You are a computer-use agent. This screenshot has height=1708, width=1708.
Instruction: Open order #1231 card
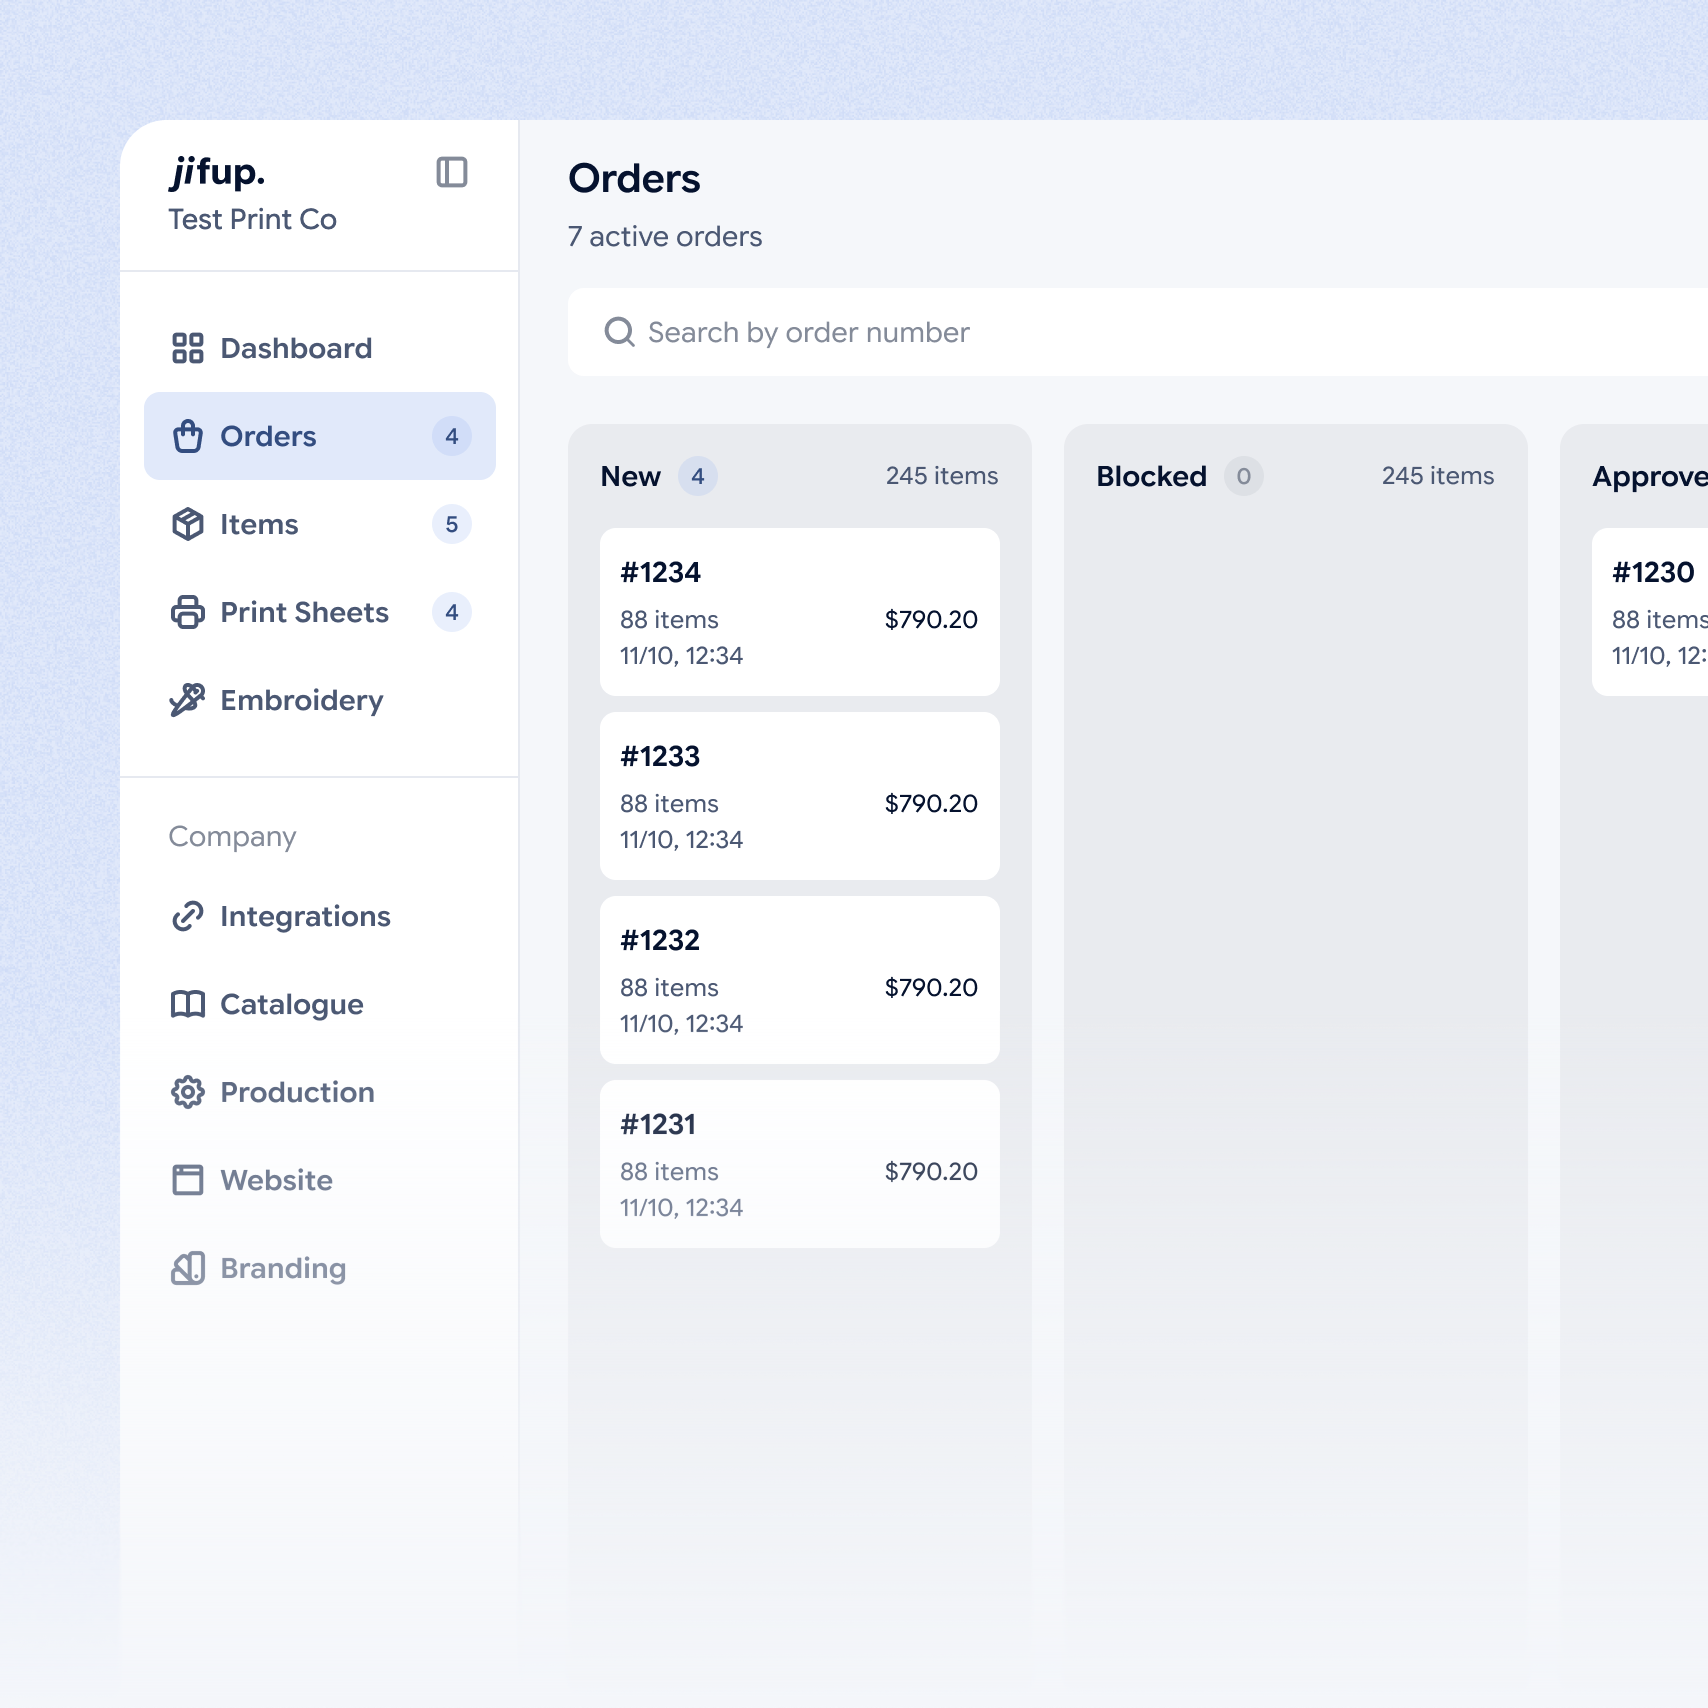[800, 1164]
